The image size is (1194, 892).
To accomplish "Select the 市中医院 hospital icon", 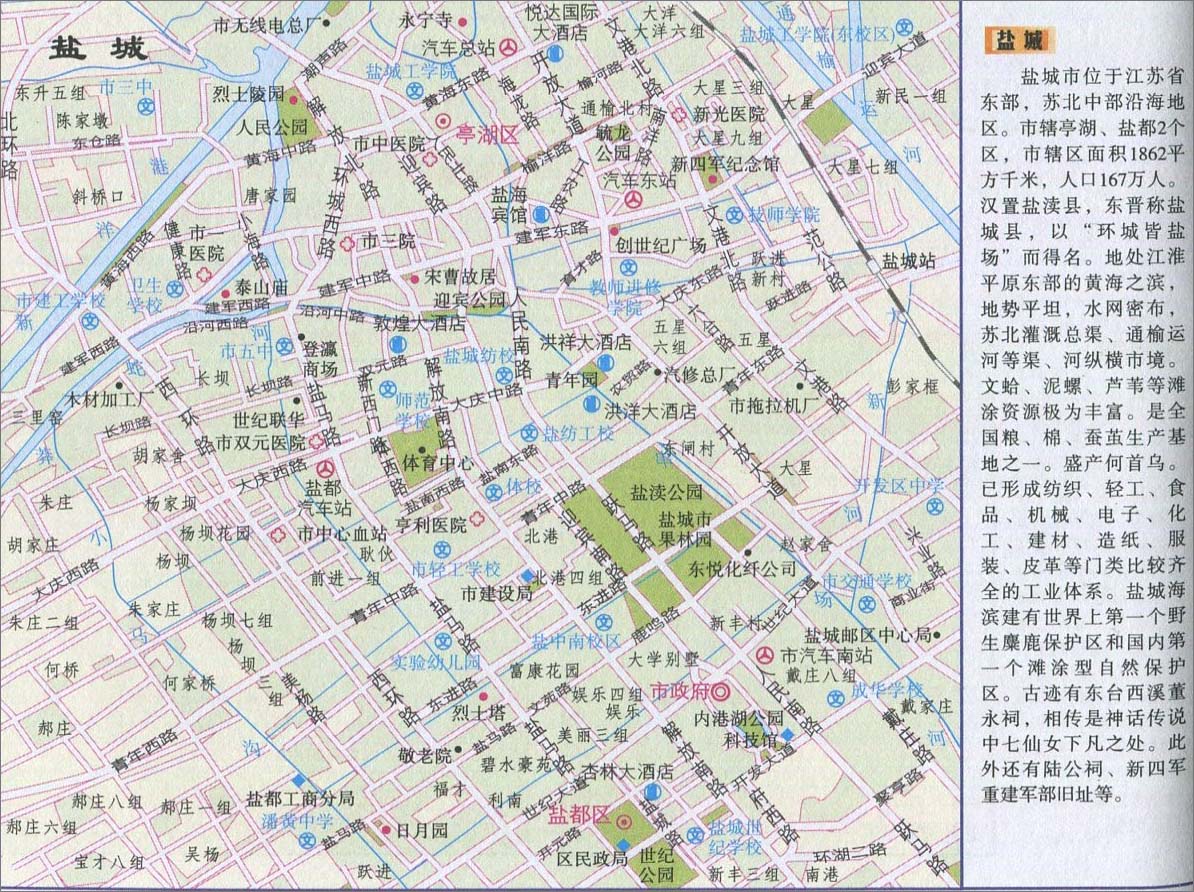I will (x=428, y=159).
